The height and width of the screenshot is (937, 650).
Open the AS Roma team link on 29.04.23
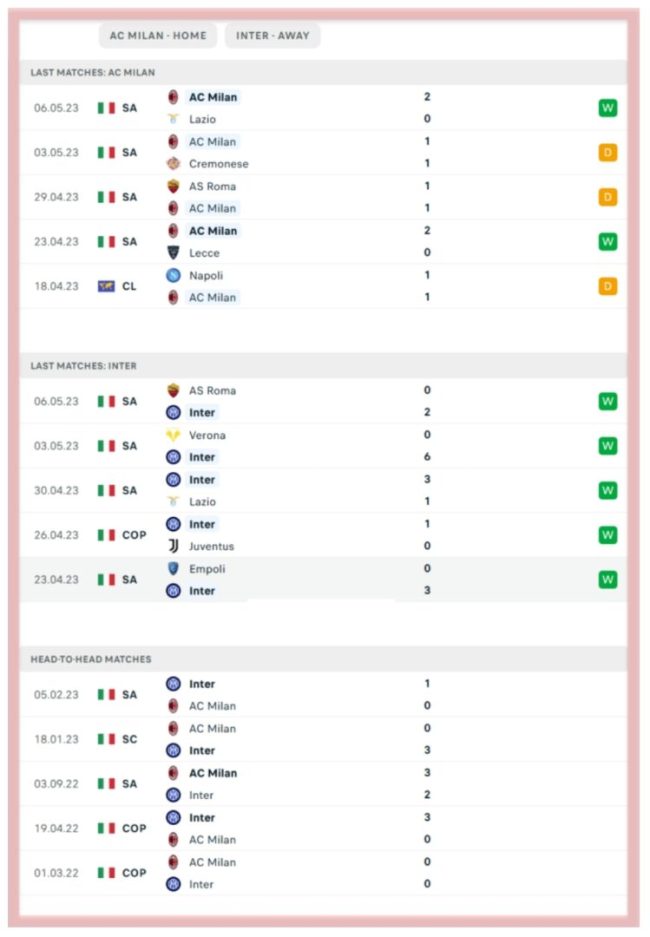(x=212, y=186)
